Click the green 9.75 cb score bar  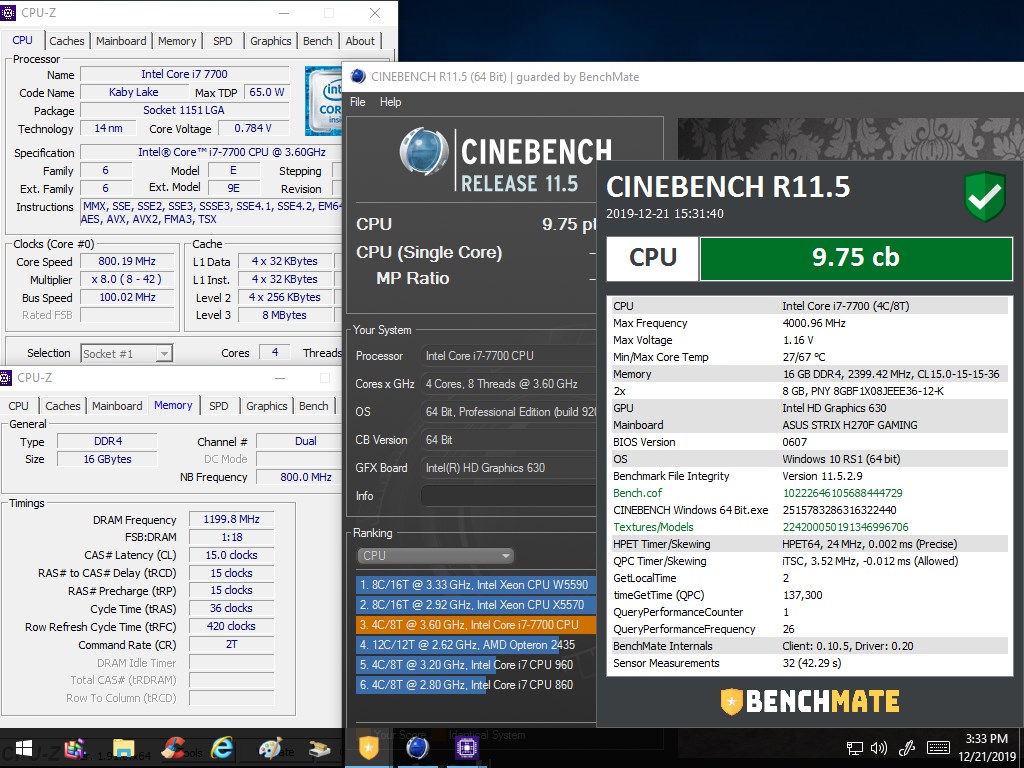tap(856, 259)
